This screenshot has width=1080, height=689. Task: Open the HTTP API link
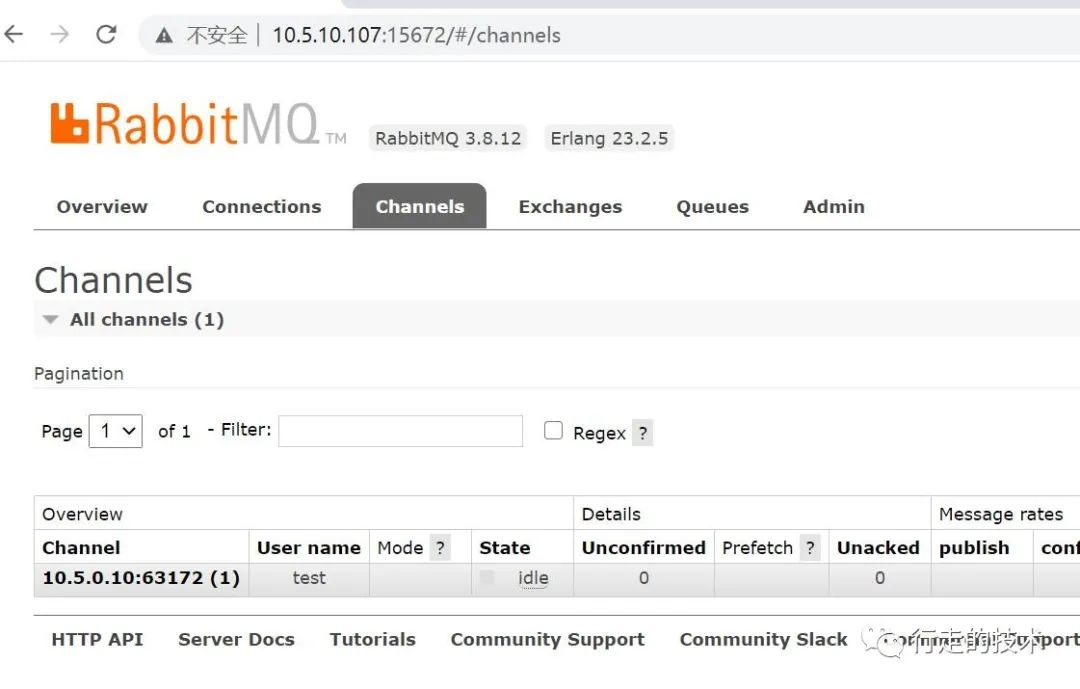(97, 639)
